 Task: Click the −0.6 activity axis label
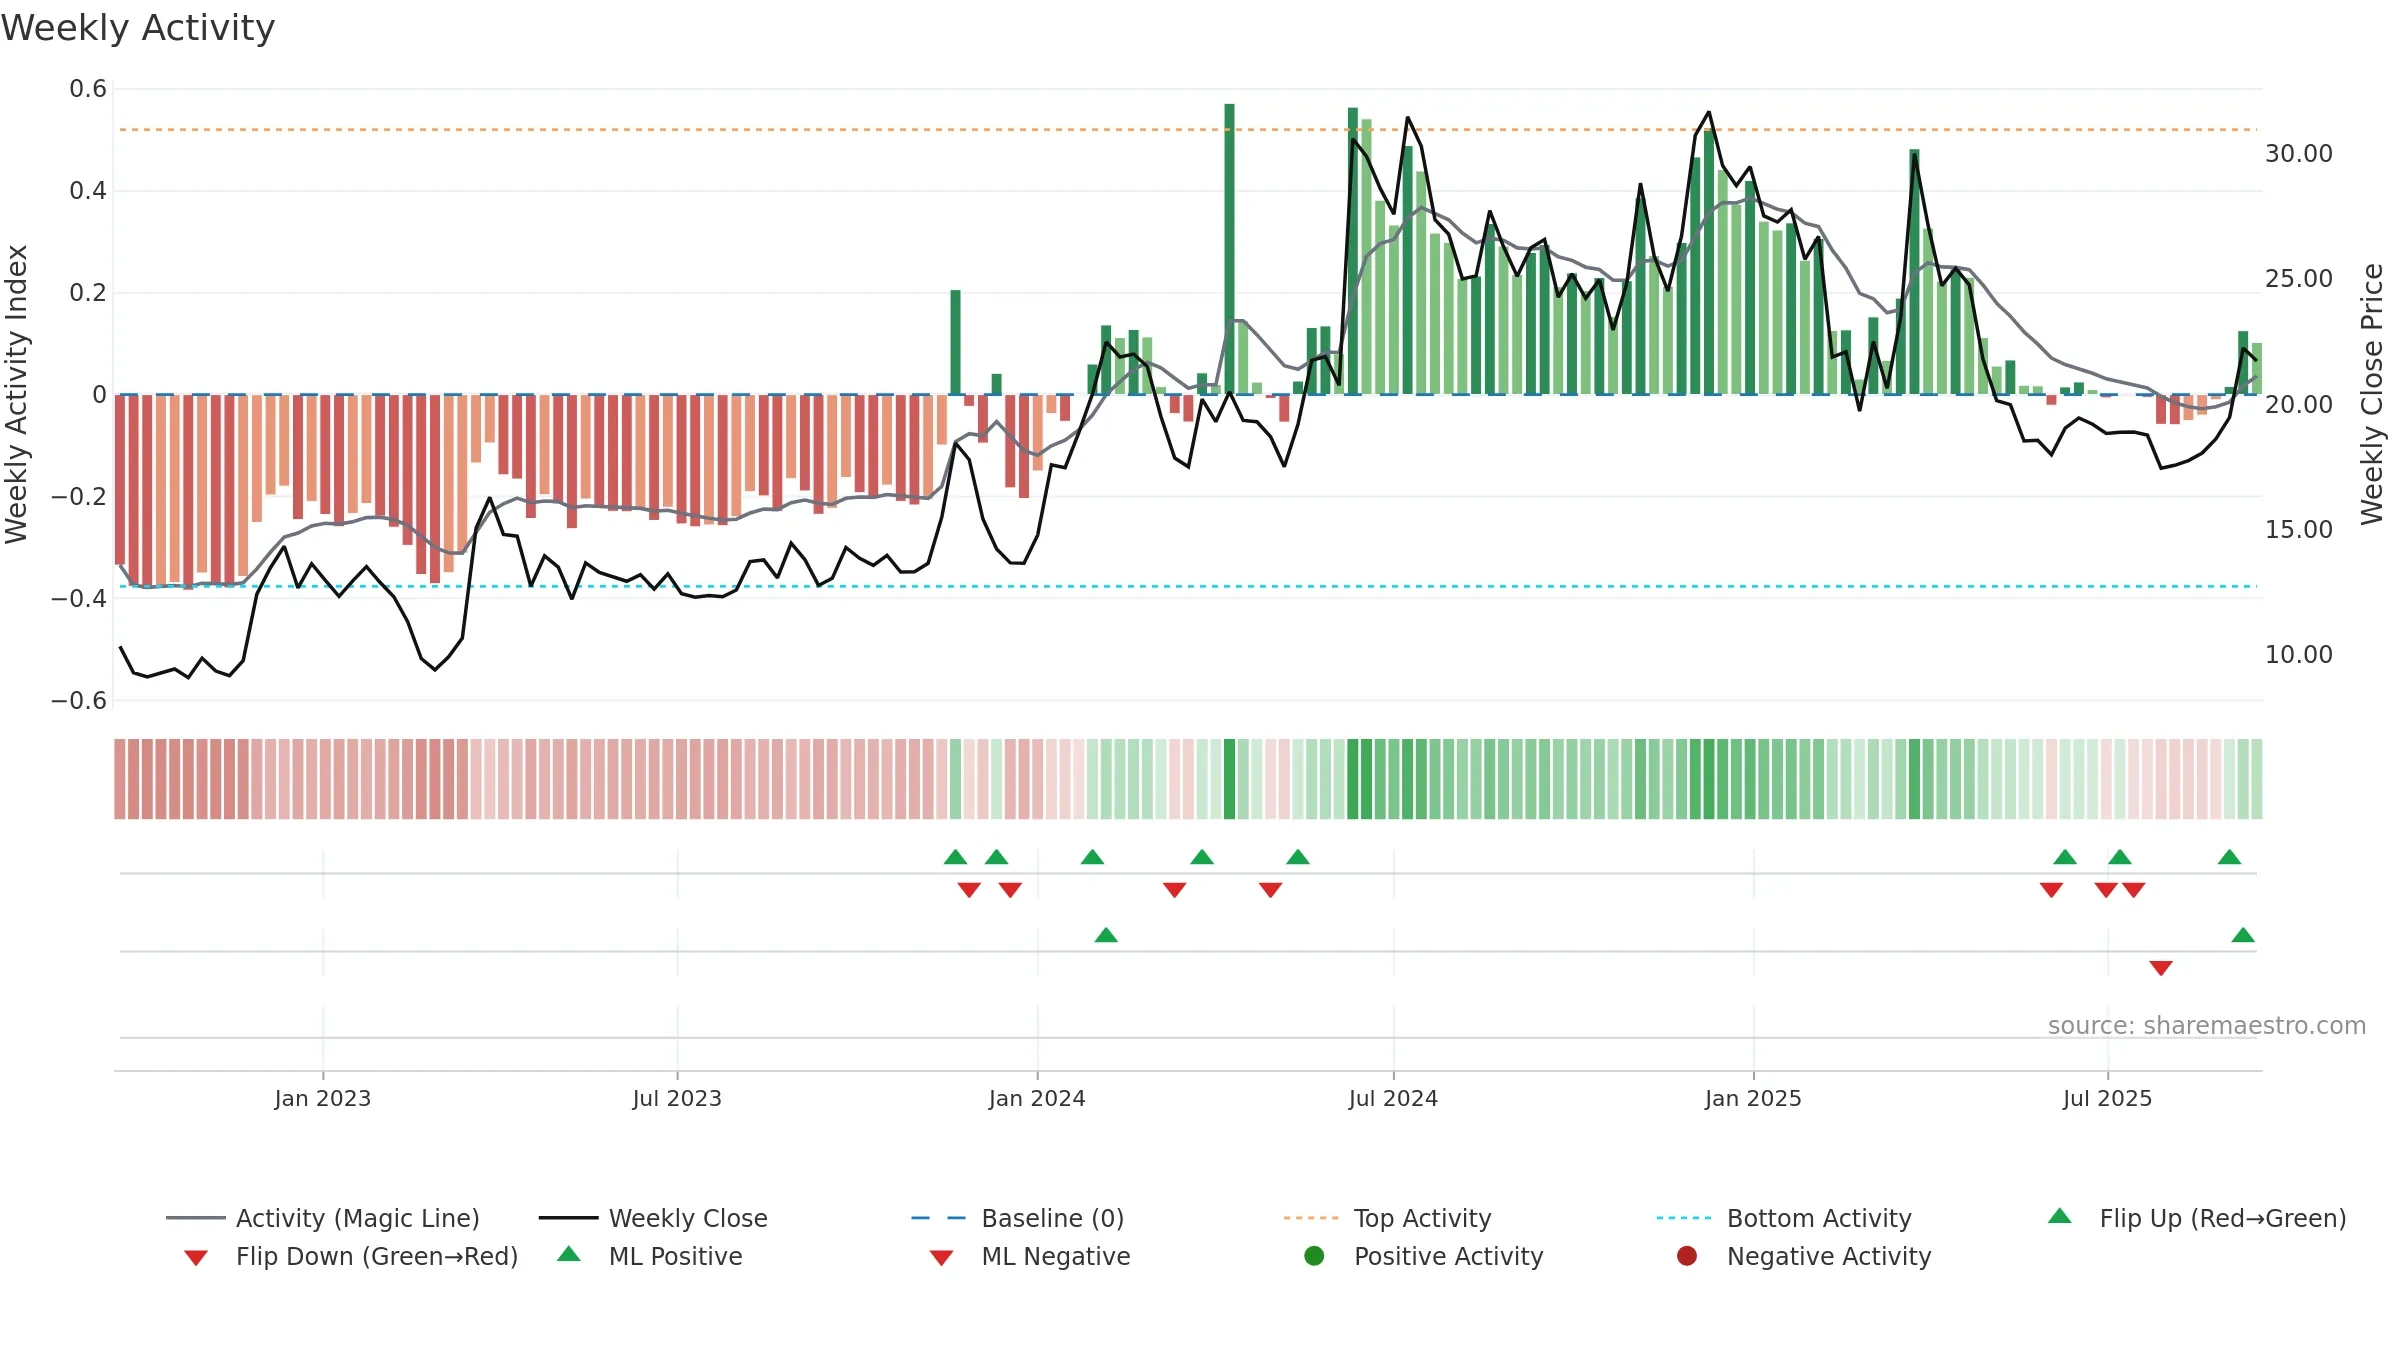[x=79, y=701]
